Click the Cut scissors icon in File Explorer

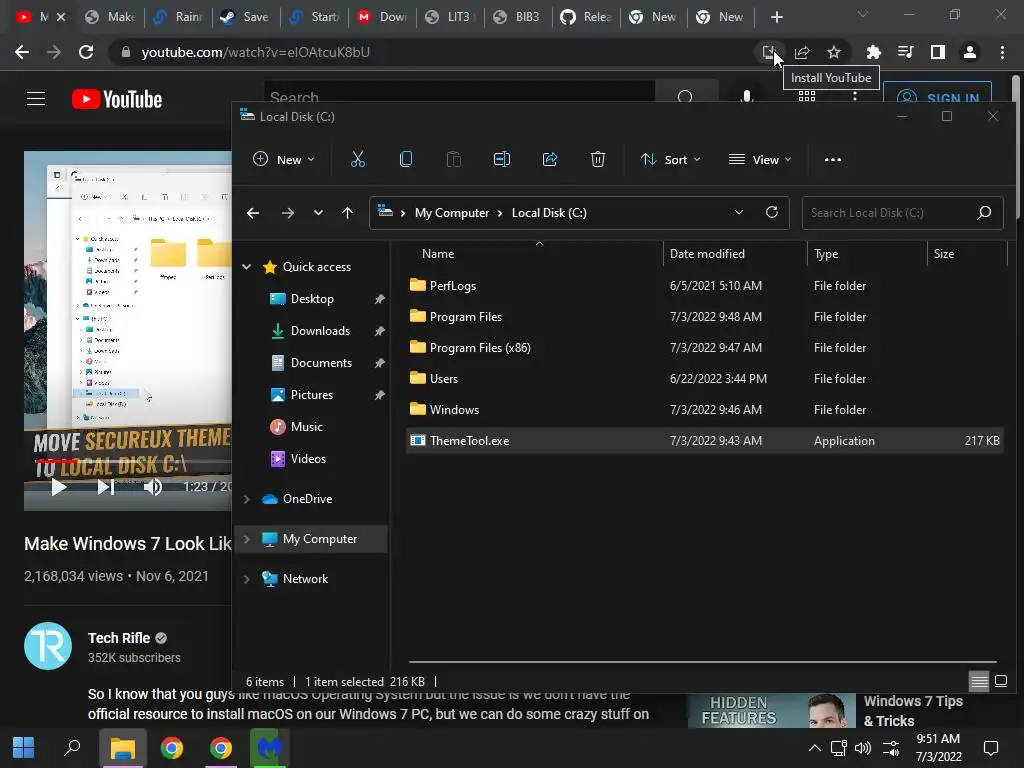point(357,159)
